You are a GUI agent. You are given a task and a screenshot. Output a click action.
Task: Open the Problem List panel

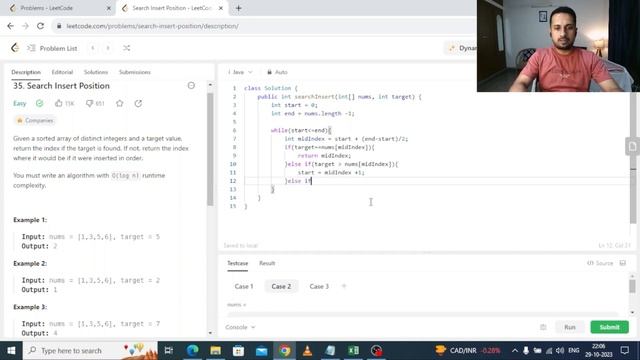tap(52, 48)
